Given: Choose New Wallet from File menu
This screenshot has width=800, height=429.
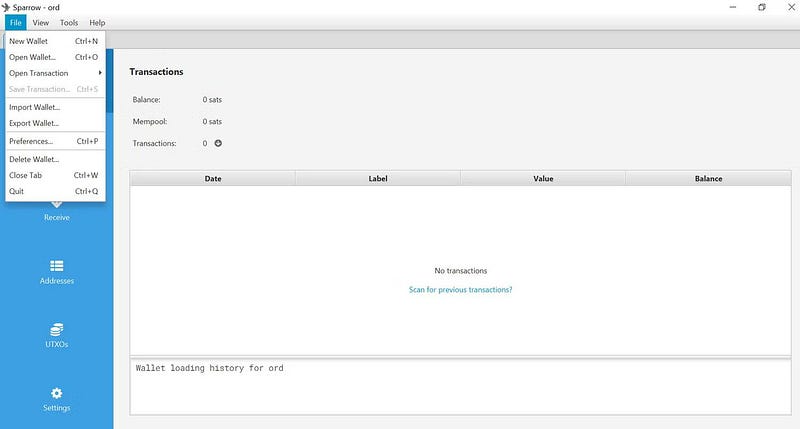Looking at the screenshot, I should tap(55, 41).
